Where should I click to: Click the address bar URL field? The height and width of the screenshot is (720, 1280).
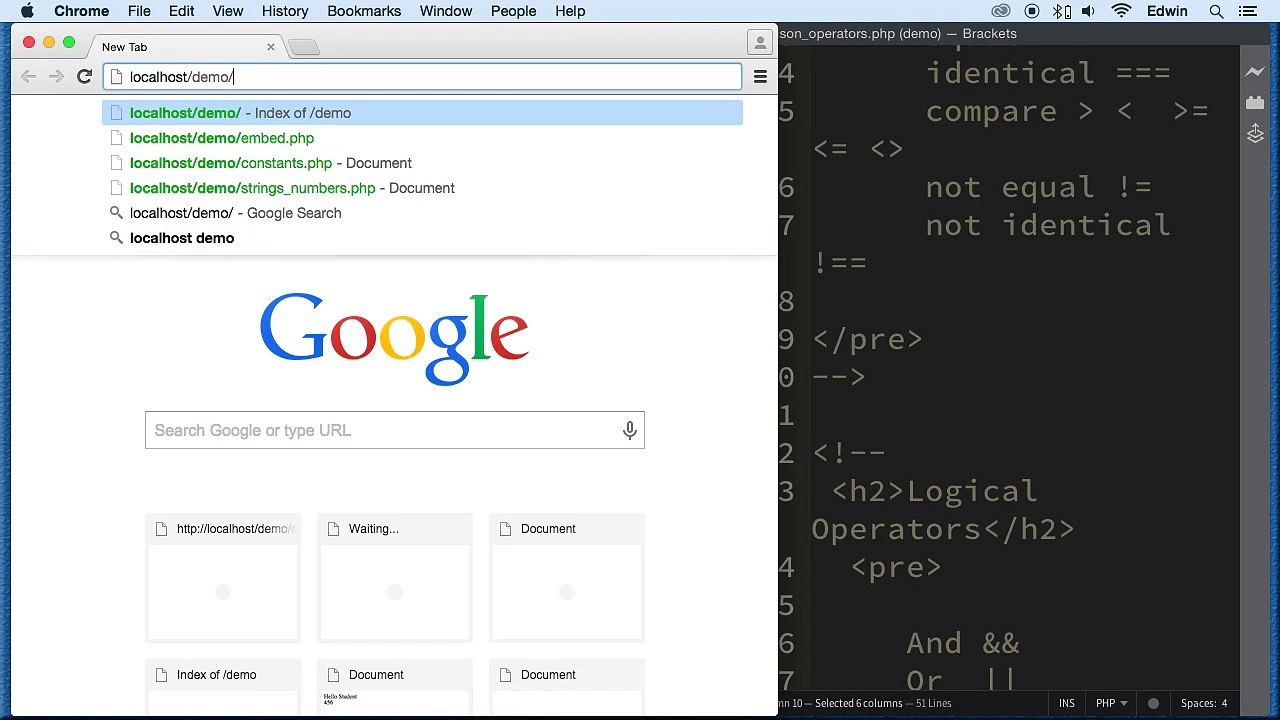point(422,77)
